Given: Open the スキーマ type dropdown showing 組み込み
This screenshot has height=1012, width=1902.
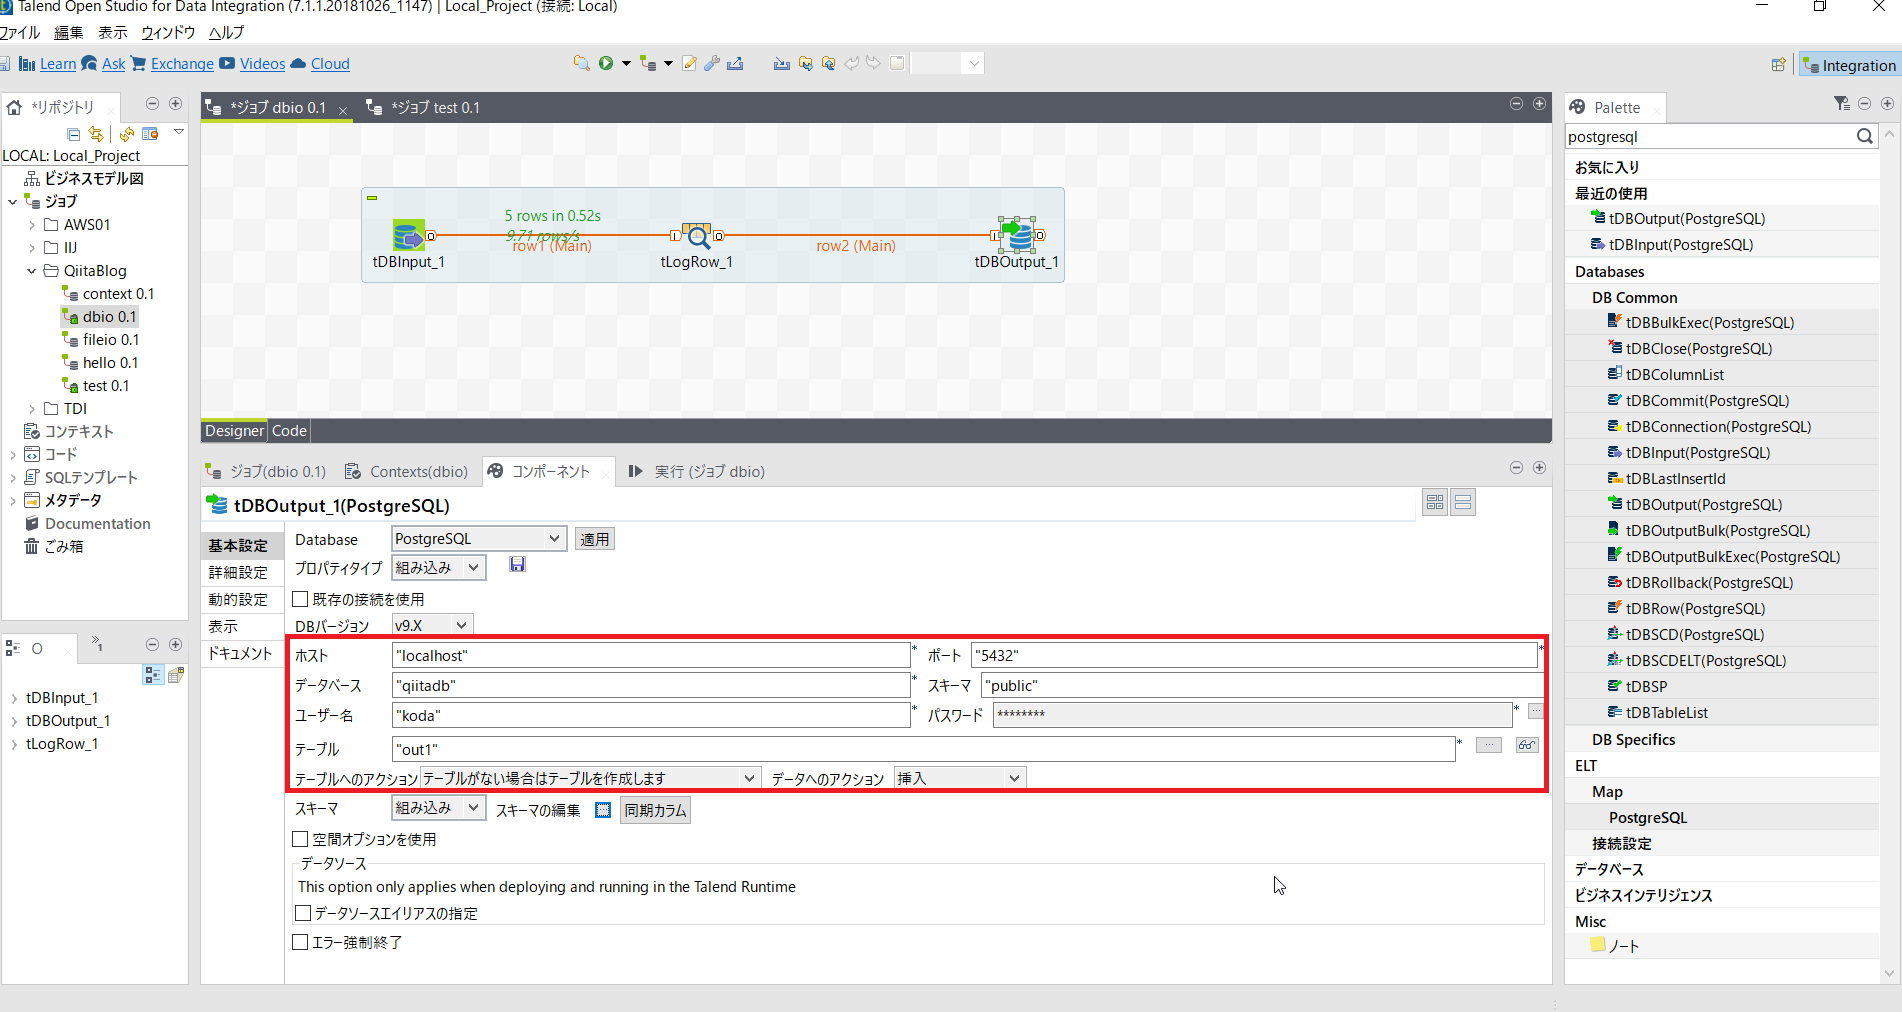Looking at the screenshot, I should (x=439, y=808).
